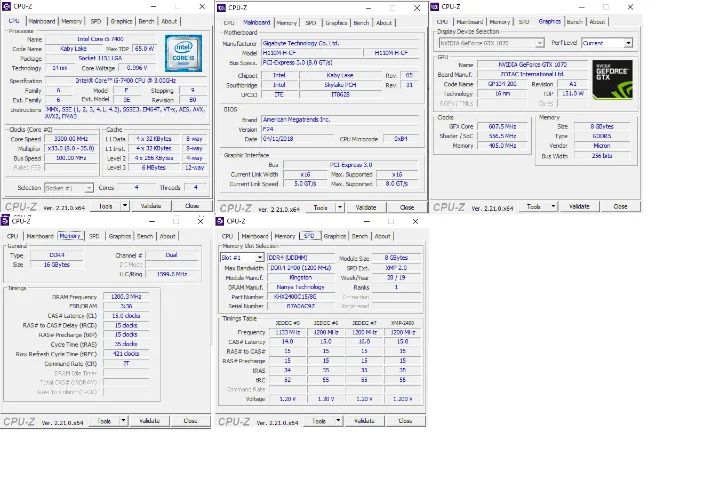Image resolution: width=707 pixels, height=480 pixels.
Task: Click Close button in SPD window
Action: [x=405, y=421]
